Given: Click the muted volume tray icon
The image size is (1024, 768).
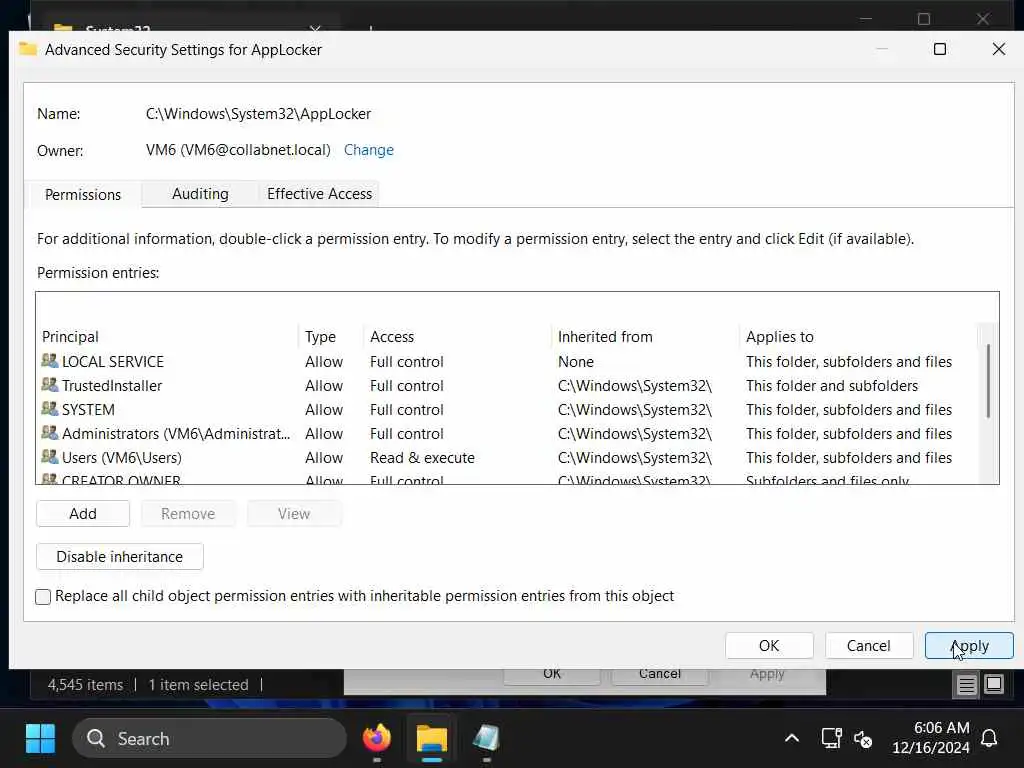Looking at the screenshot, I should pos(863,739).
